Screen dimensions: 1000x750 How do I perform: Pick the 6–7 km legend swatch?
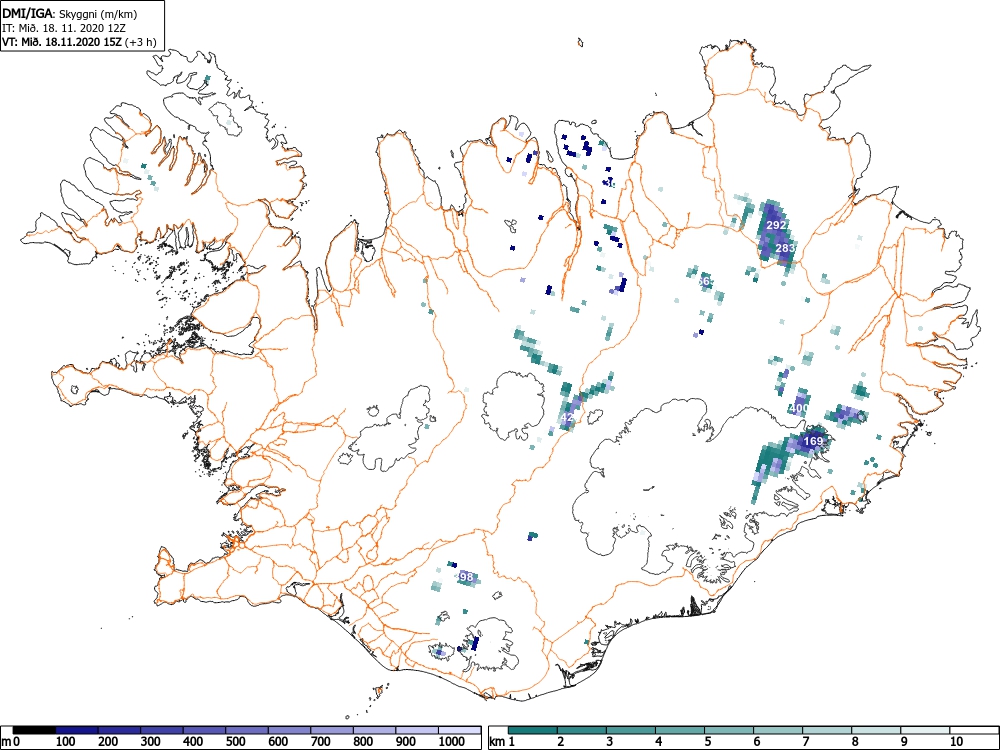click(778, 730)
